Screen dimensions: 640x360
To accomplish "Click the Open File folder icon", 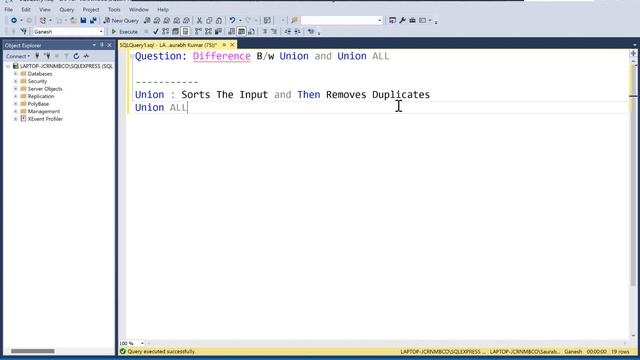I will tap(73, 20).
